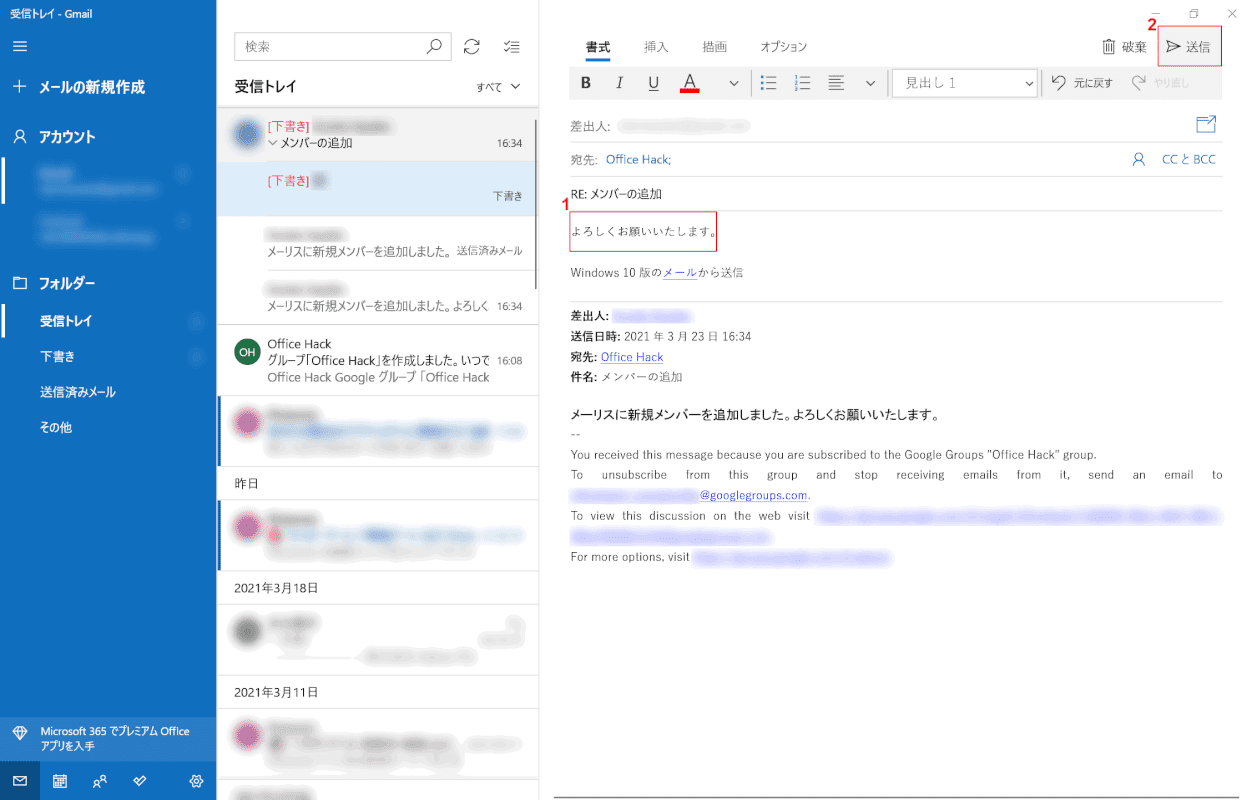The width and height of the screenshot is (1252, 800).
Task: Open the 見出し 1 style dropdown
Action: [965, 83]
